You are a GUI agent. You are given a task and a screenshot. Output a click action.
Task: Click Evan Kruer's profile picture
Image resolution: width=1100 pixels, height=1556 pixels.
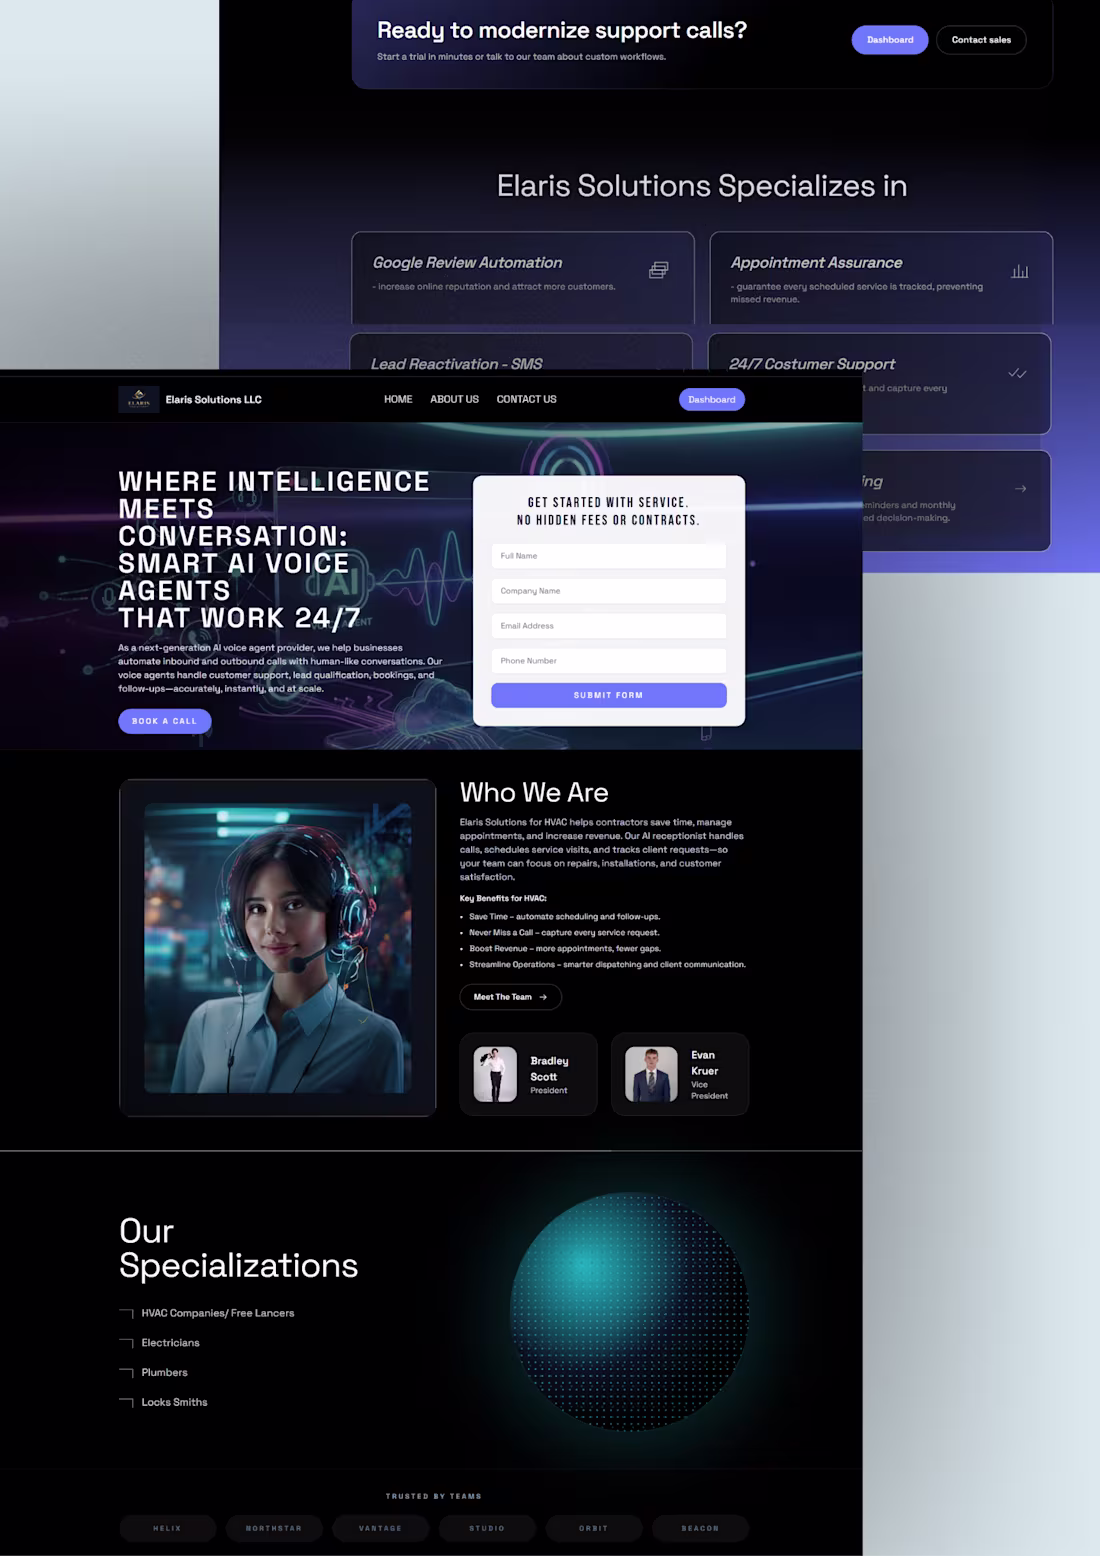[651, 1073]
